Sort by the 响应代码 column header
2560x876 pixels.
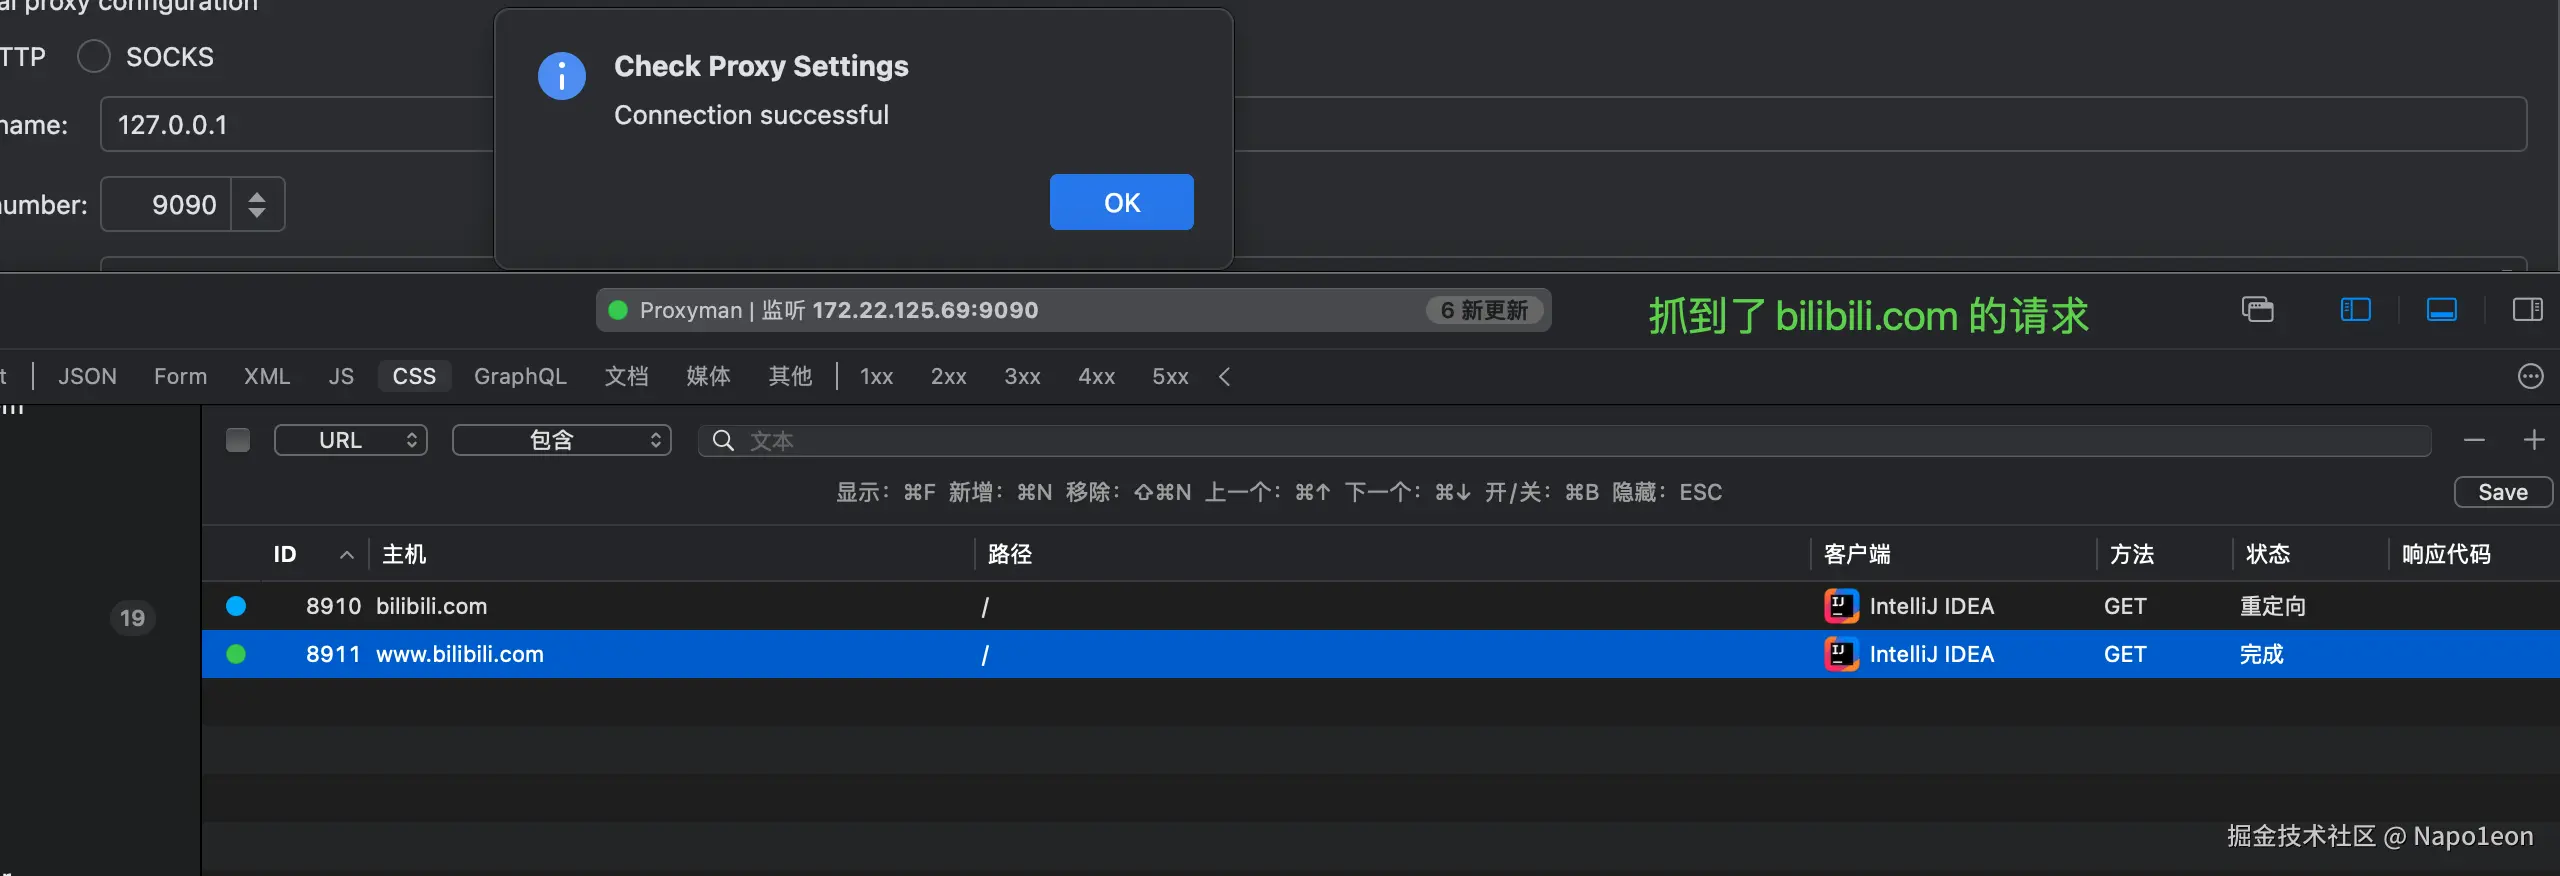(x=2446, y=554)
